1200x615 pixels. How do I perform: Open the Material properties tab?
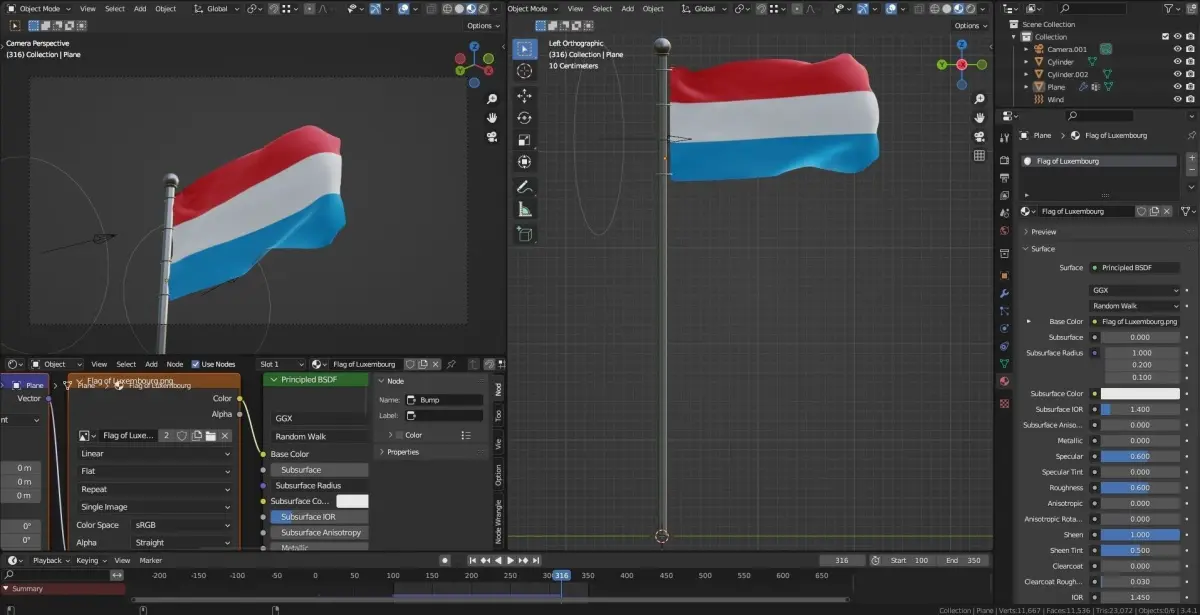(1004, 381)
